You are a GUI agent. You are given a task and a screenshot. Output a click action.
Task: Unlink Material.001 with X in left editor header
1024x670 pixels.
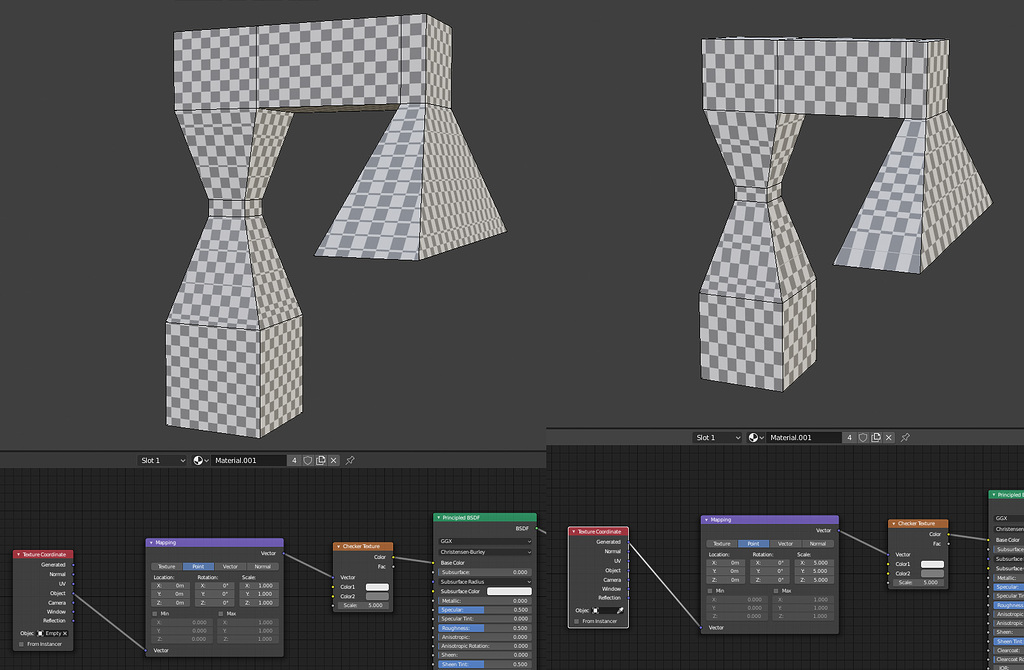pos(334,460)
